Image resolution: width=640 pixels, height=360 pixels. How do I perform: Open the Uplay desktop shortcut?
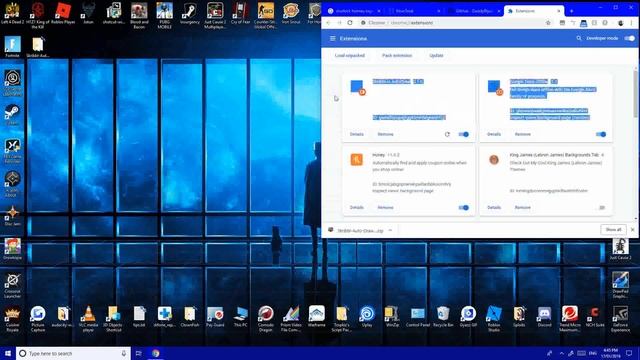[x=367, y=316]
